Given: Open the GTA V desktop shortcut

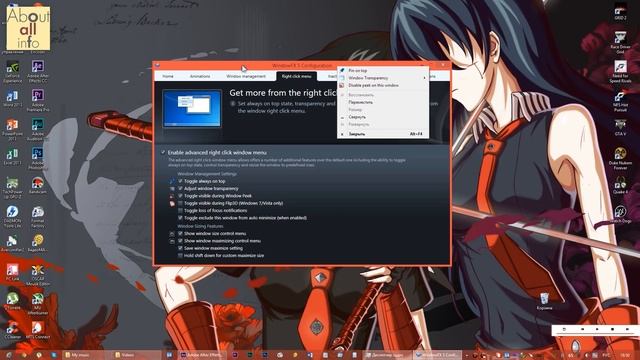Looking at the screenshot, I should click(x=620, y=127).
